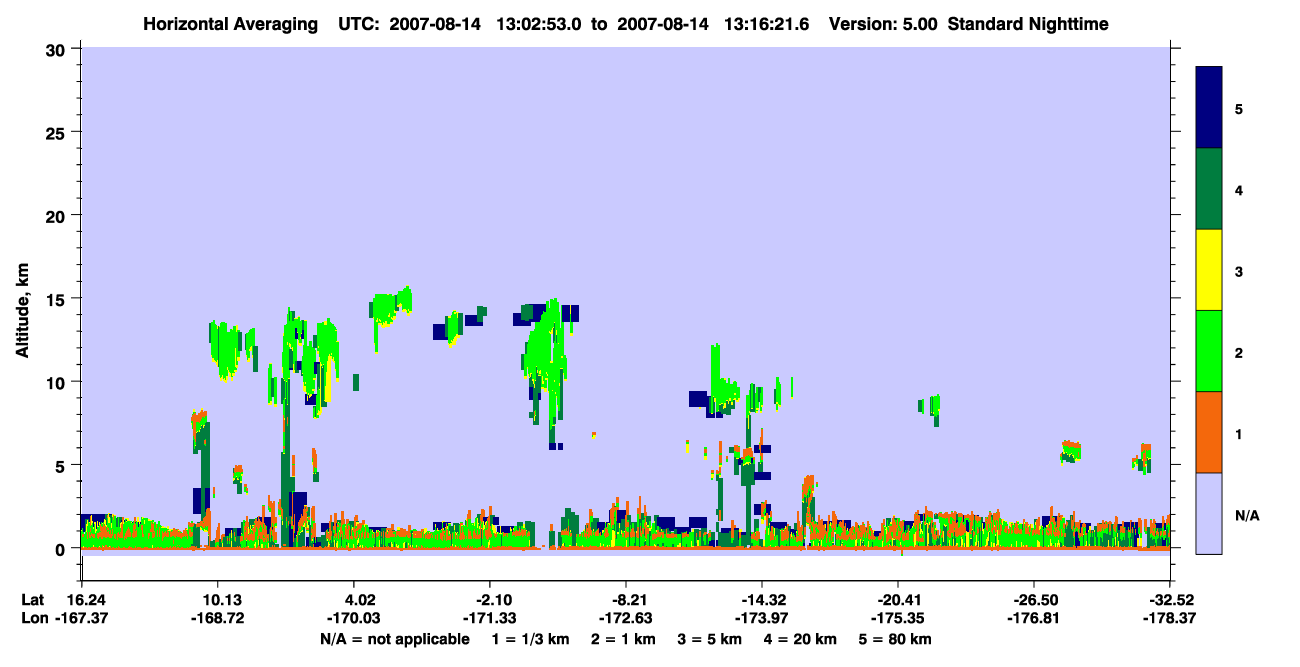Click the latitude value -14.32
The image size is (1300, 667).
click(x=762, y=600)
